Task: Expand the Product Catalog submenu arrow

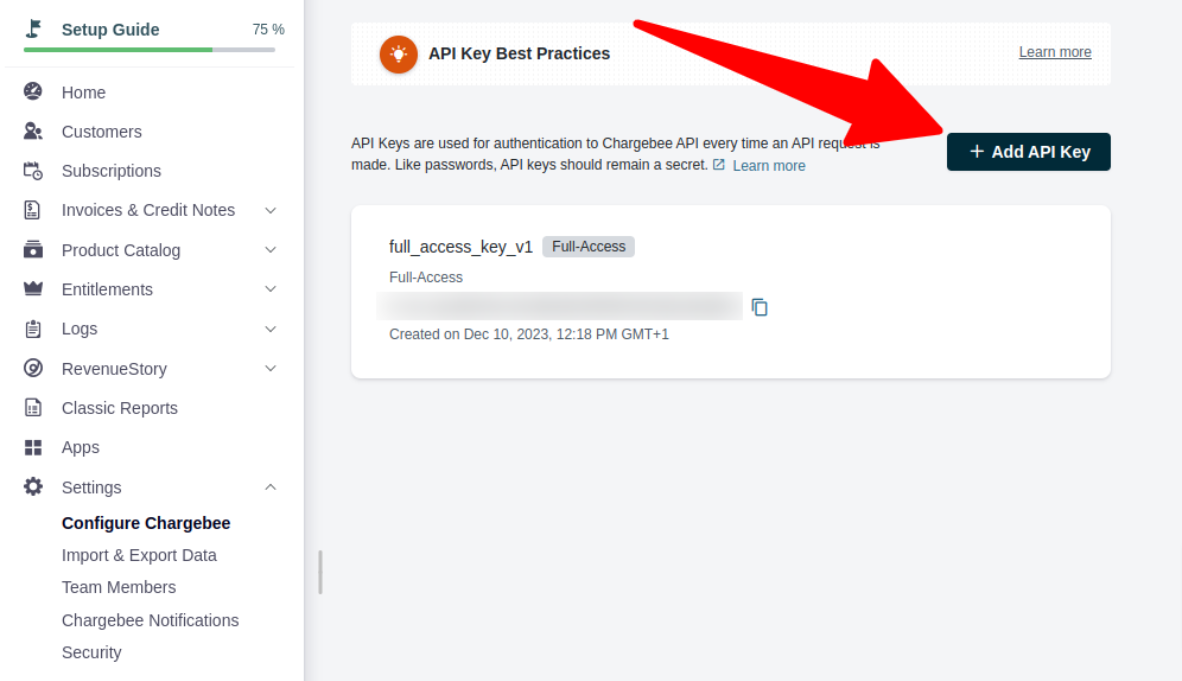Action: coord(271,250)
